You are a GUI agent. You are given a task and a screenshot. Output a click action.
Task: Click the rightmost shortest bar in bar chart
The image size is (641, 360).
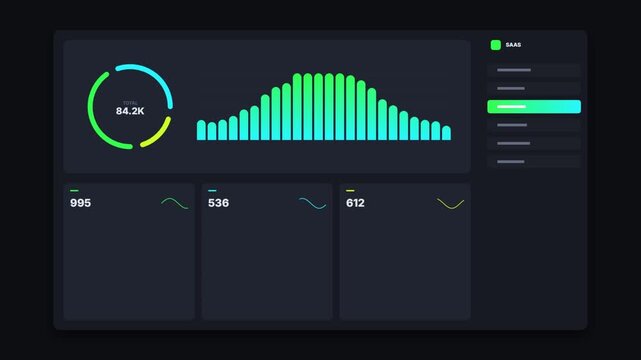click(446, 133)
